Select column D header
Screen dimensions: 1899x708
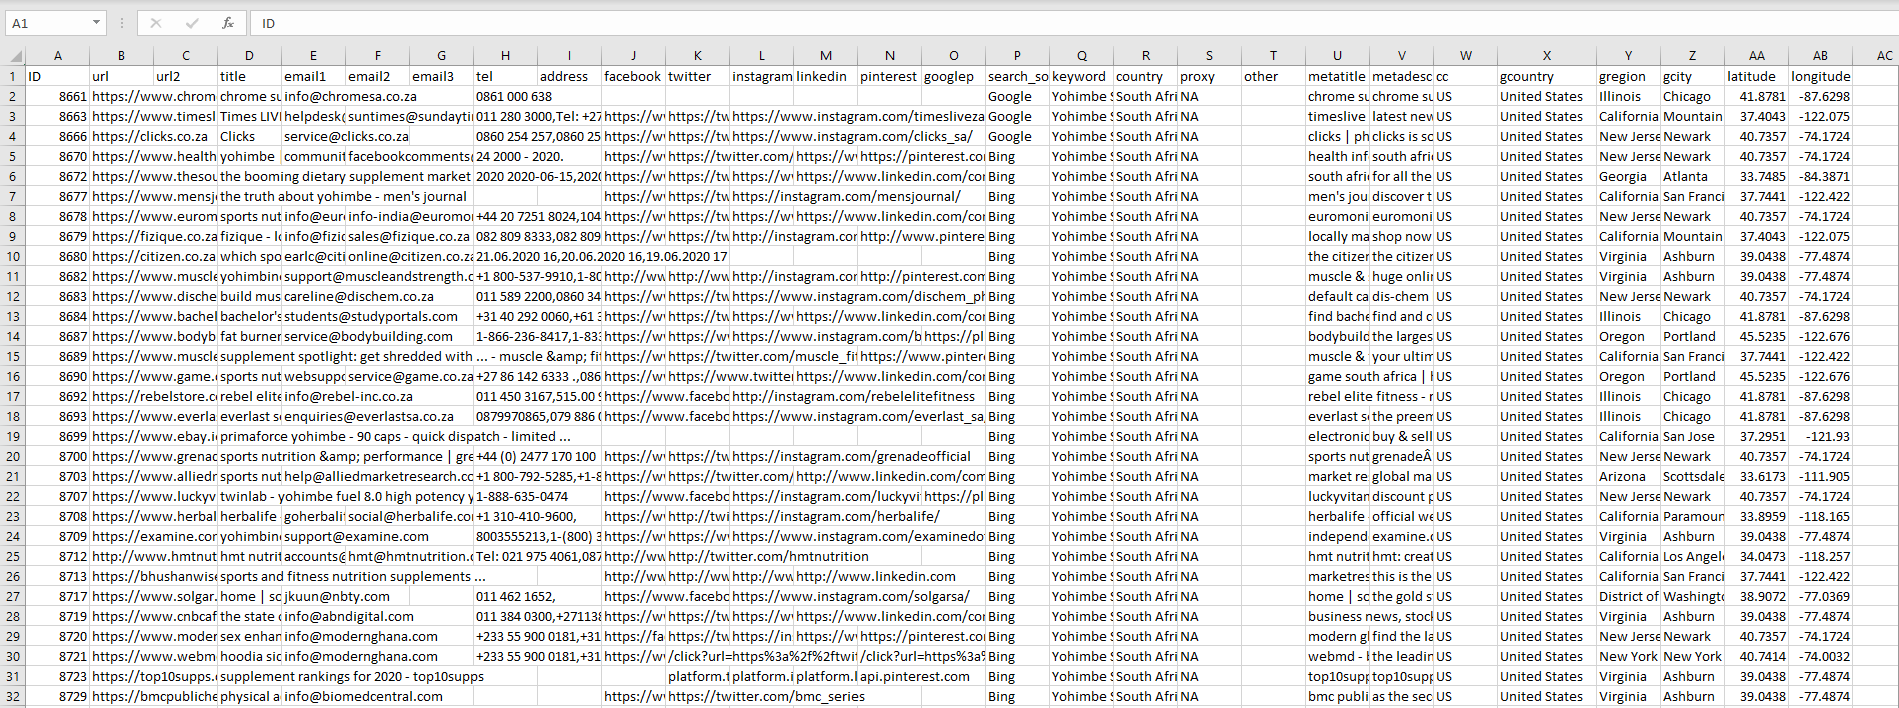point(250,56)
